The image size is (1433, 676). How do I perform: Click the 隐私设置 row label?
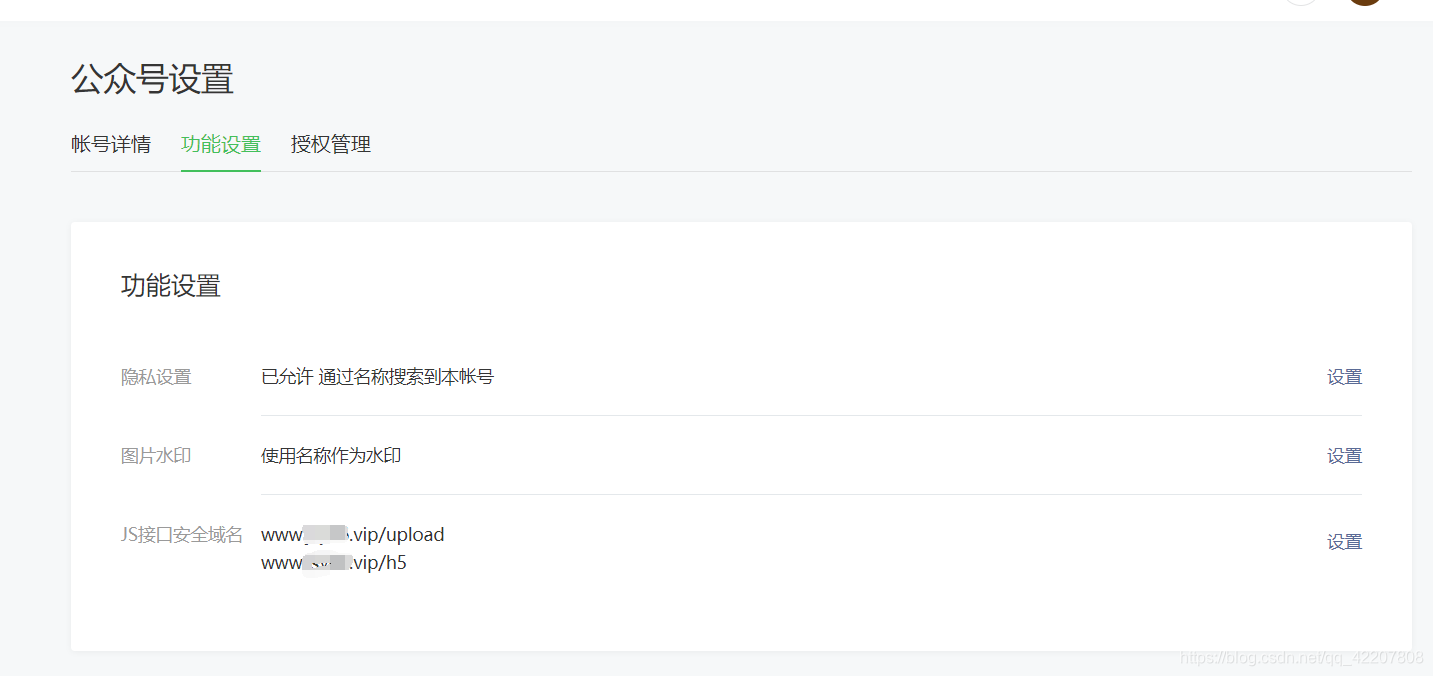click(x=156, y=377)
